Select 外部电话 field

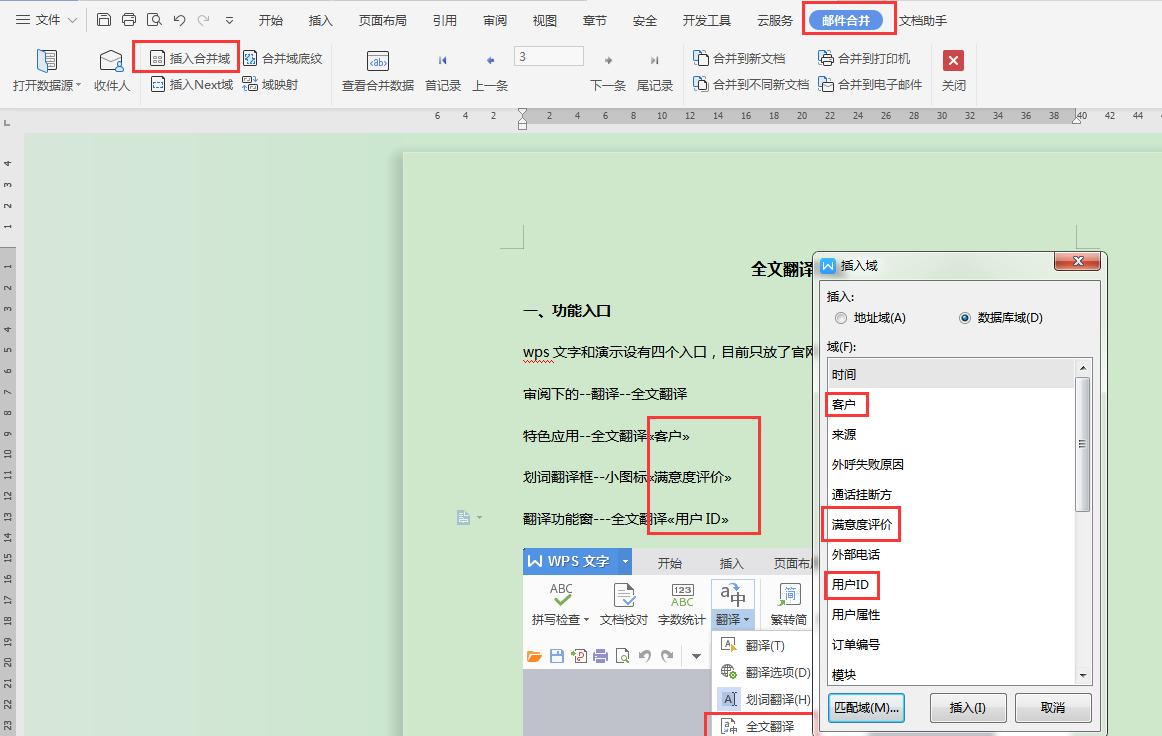(x=951, y=554)
